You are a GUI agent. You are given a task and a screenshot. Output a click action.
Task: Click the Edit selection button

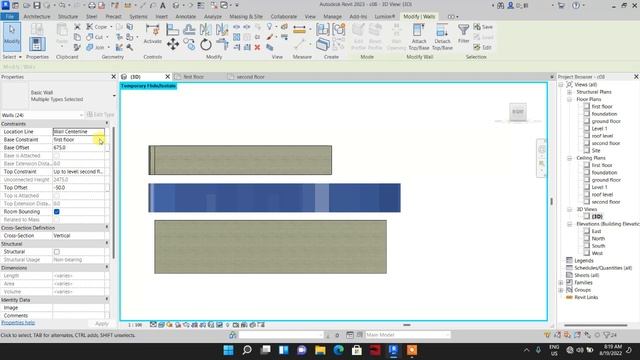coord(483,47)
